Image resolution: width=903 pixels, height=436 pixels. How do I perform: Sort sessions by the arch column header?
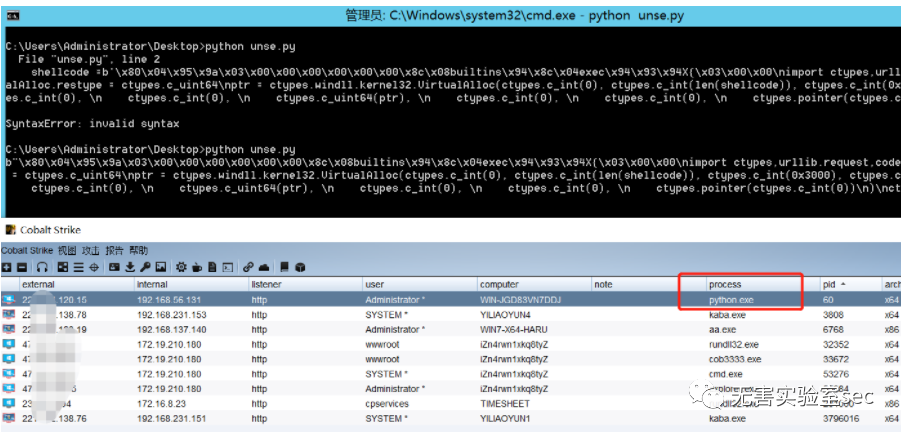click(892, 285)
